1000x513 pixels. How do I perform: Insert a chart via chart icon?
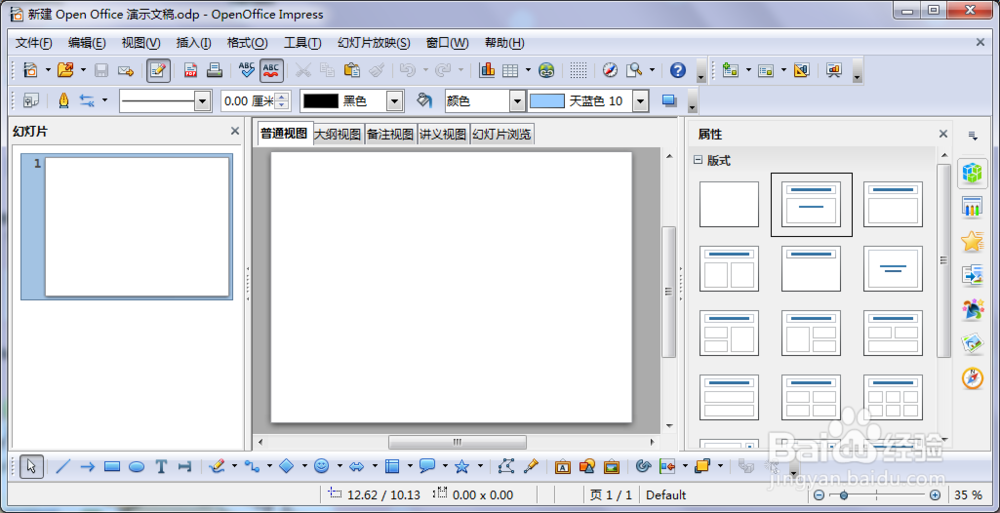point(487,70)
